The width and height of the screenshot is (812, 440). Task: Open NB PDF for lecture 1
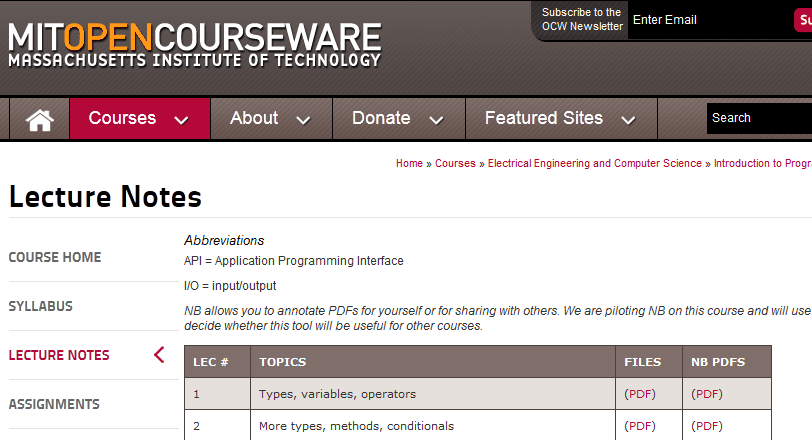click(706, 394)
